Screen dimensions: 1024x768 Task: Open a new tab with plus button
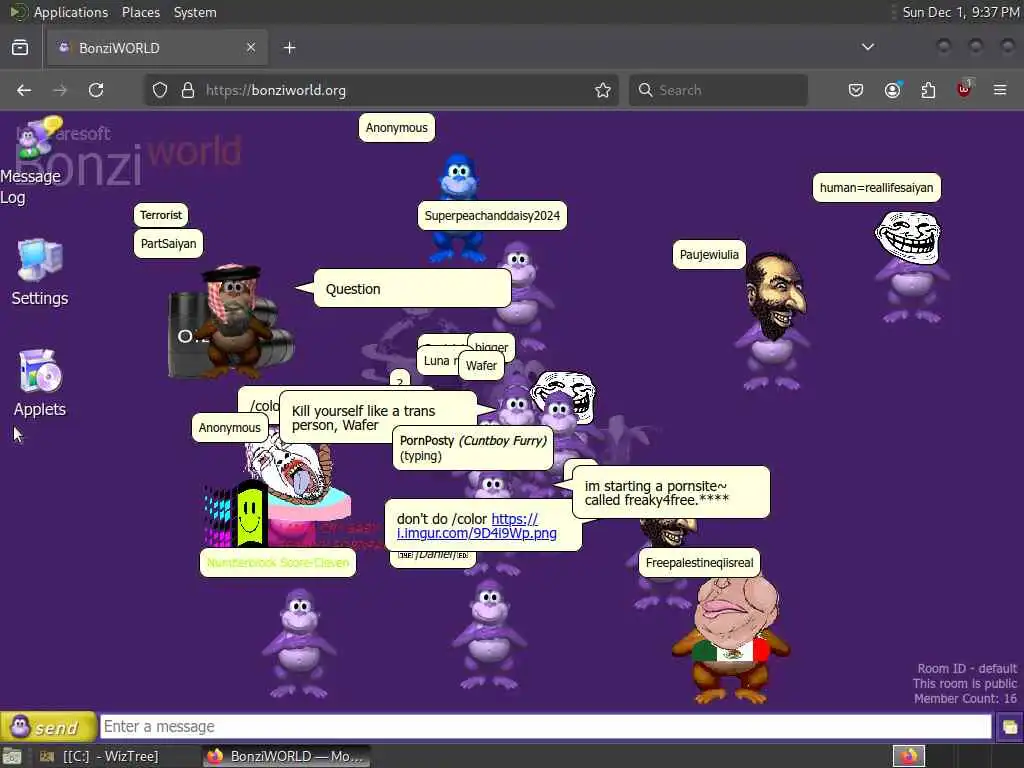(x=290, y=48)
